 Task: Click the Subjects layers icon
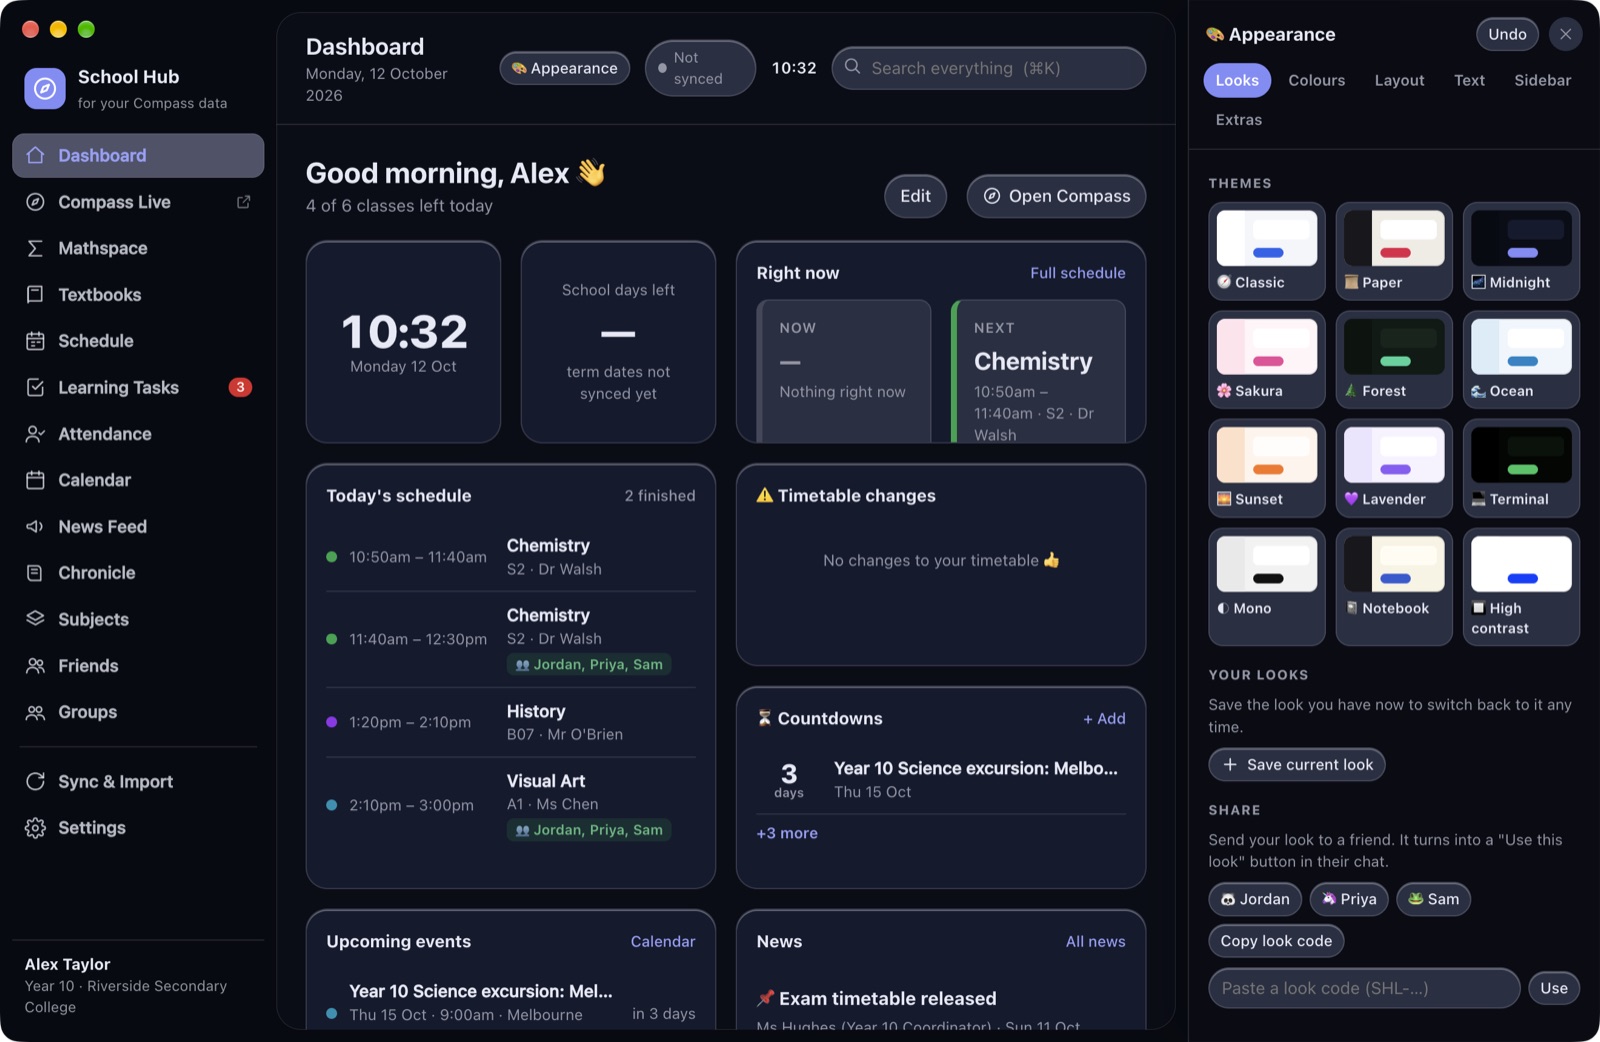(x=35, y=619)
